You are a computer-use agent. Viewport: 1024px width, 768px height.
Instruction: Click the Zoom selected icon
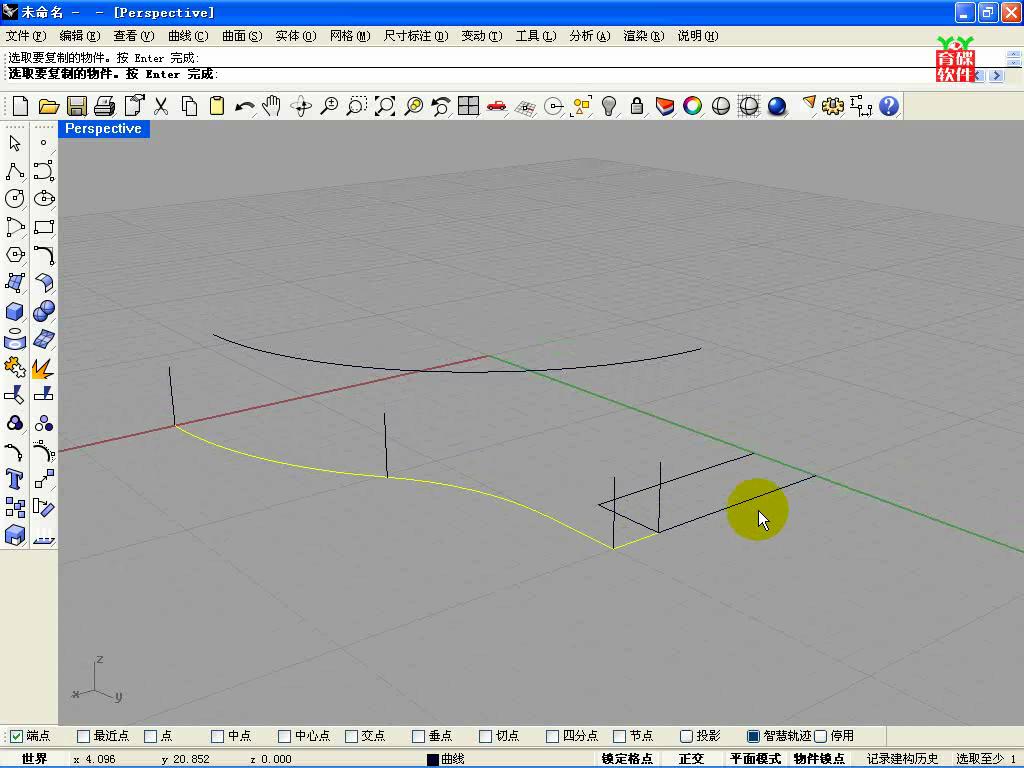click(413, 106)
